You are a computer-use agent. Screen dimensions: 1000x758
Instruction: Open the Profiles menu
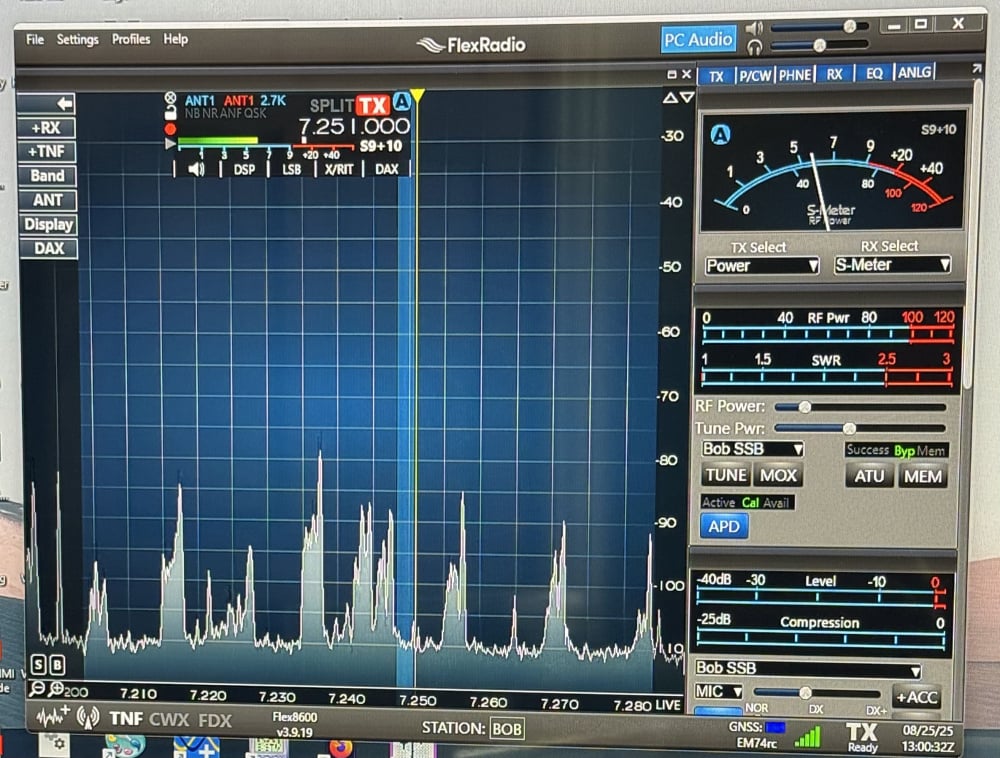point(131,40)
